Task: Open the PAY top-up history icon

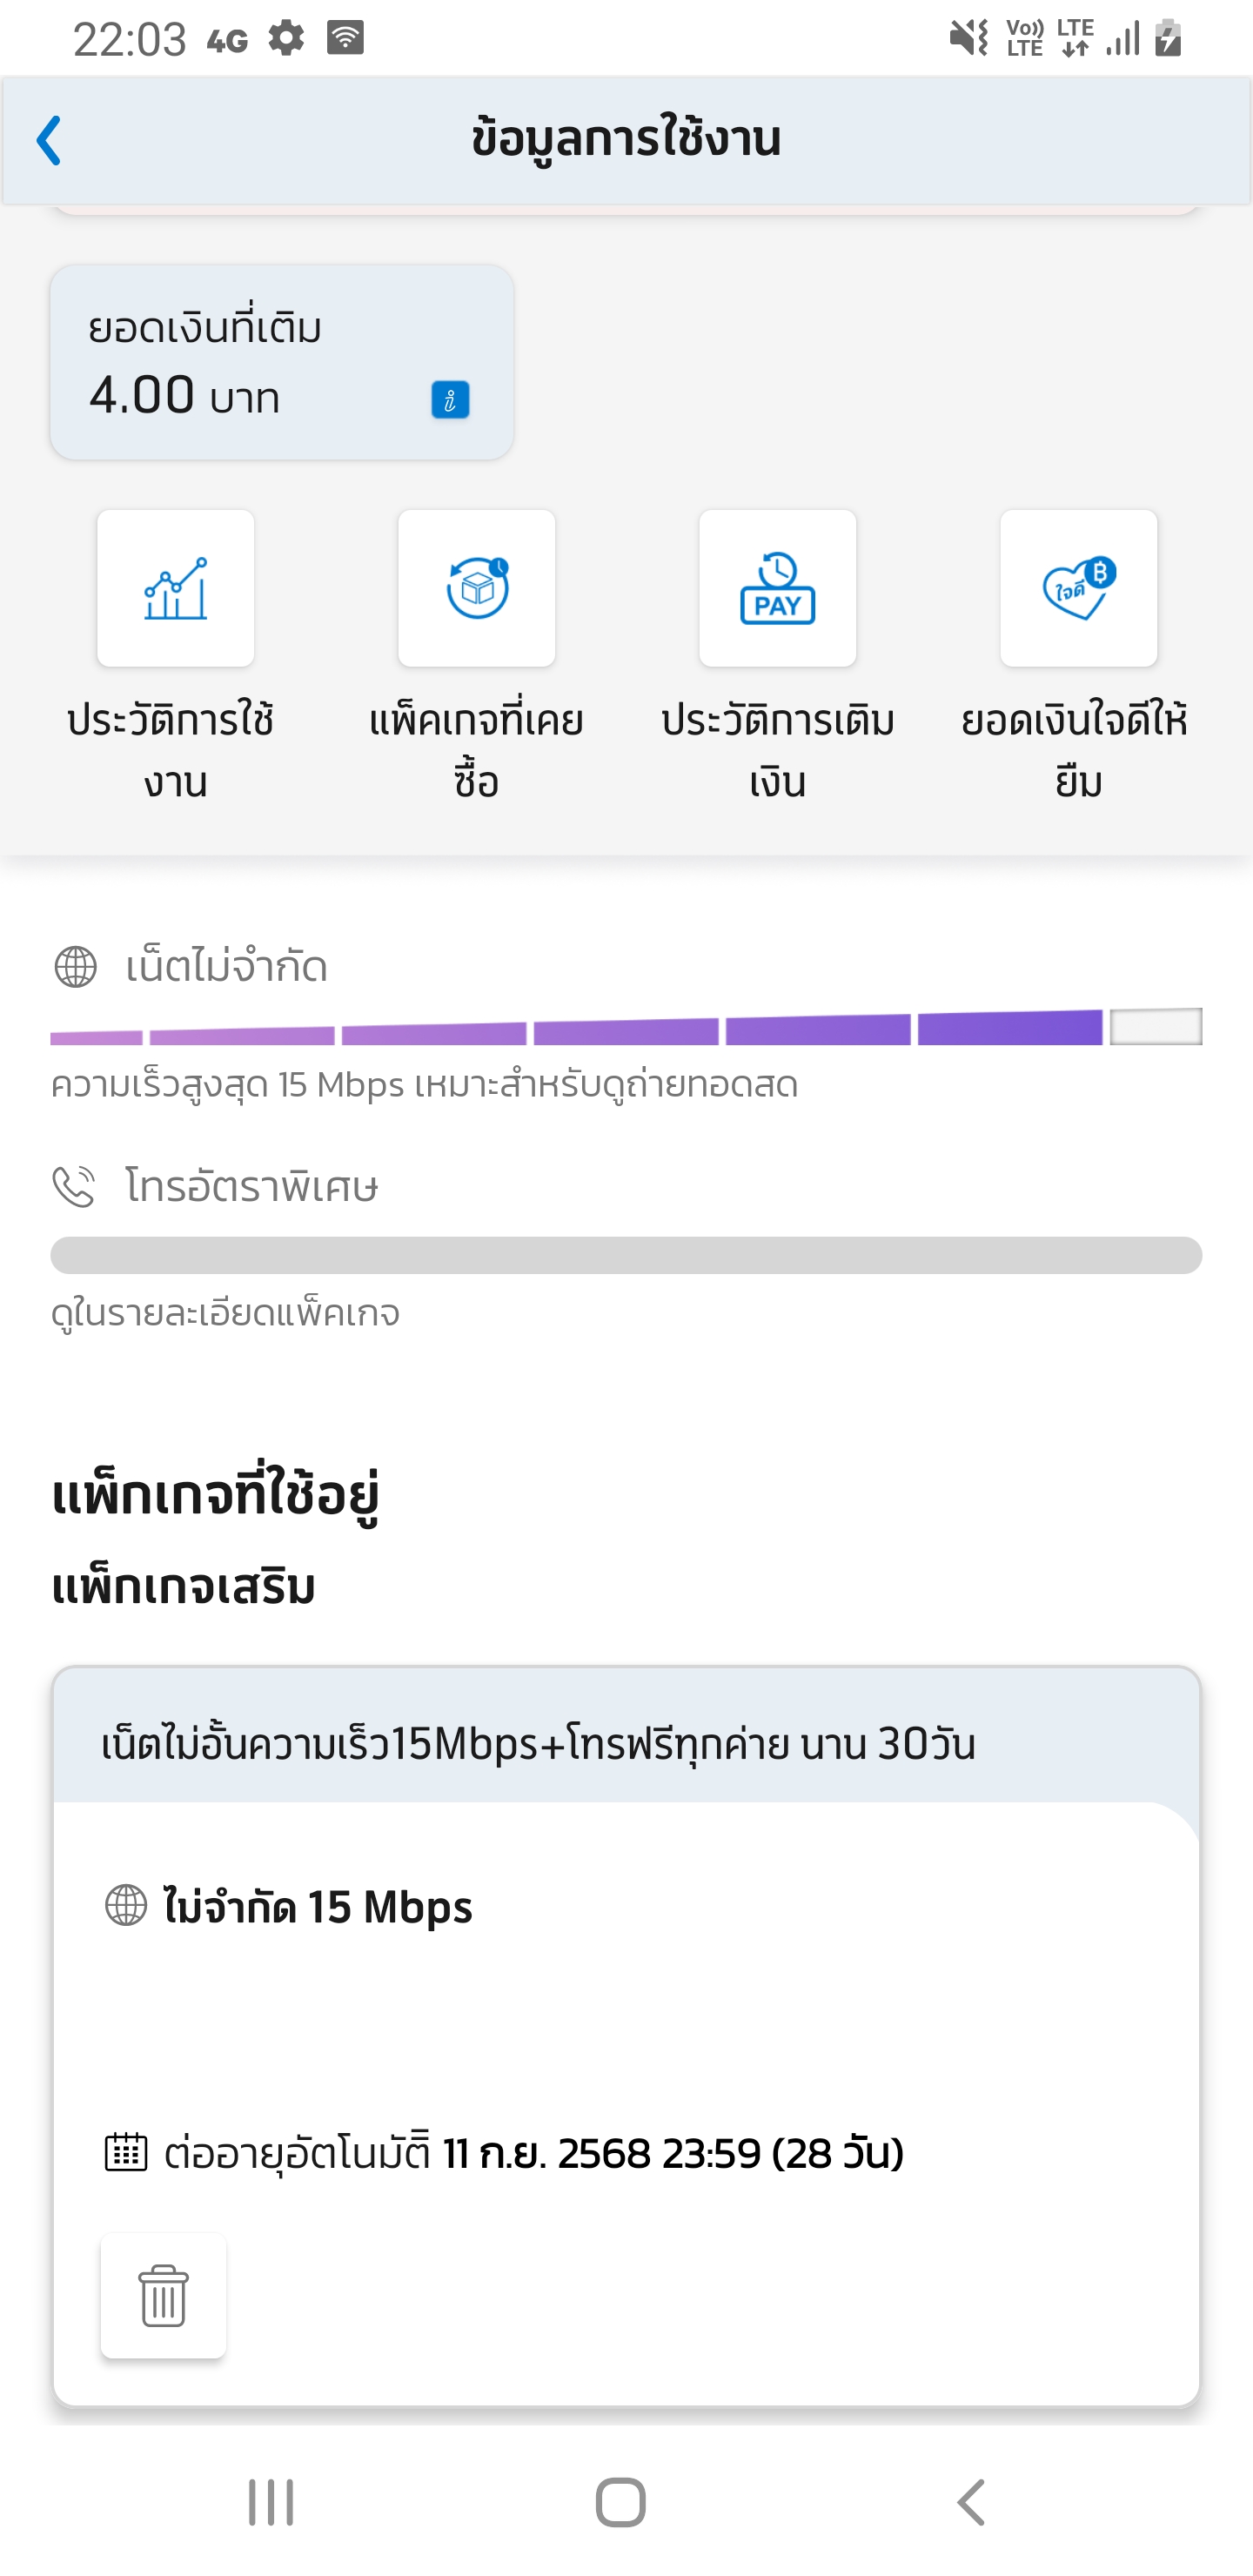Action: point(778,588)
